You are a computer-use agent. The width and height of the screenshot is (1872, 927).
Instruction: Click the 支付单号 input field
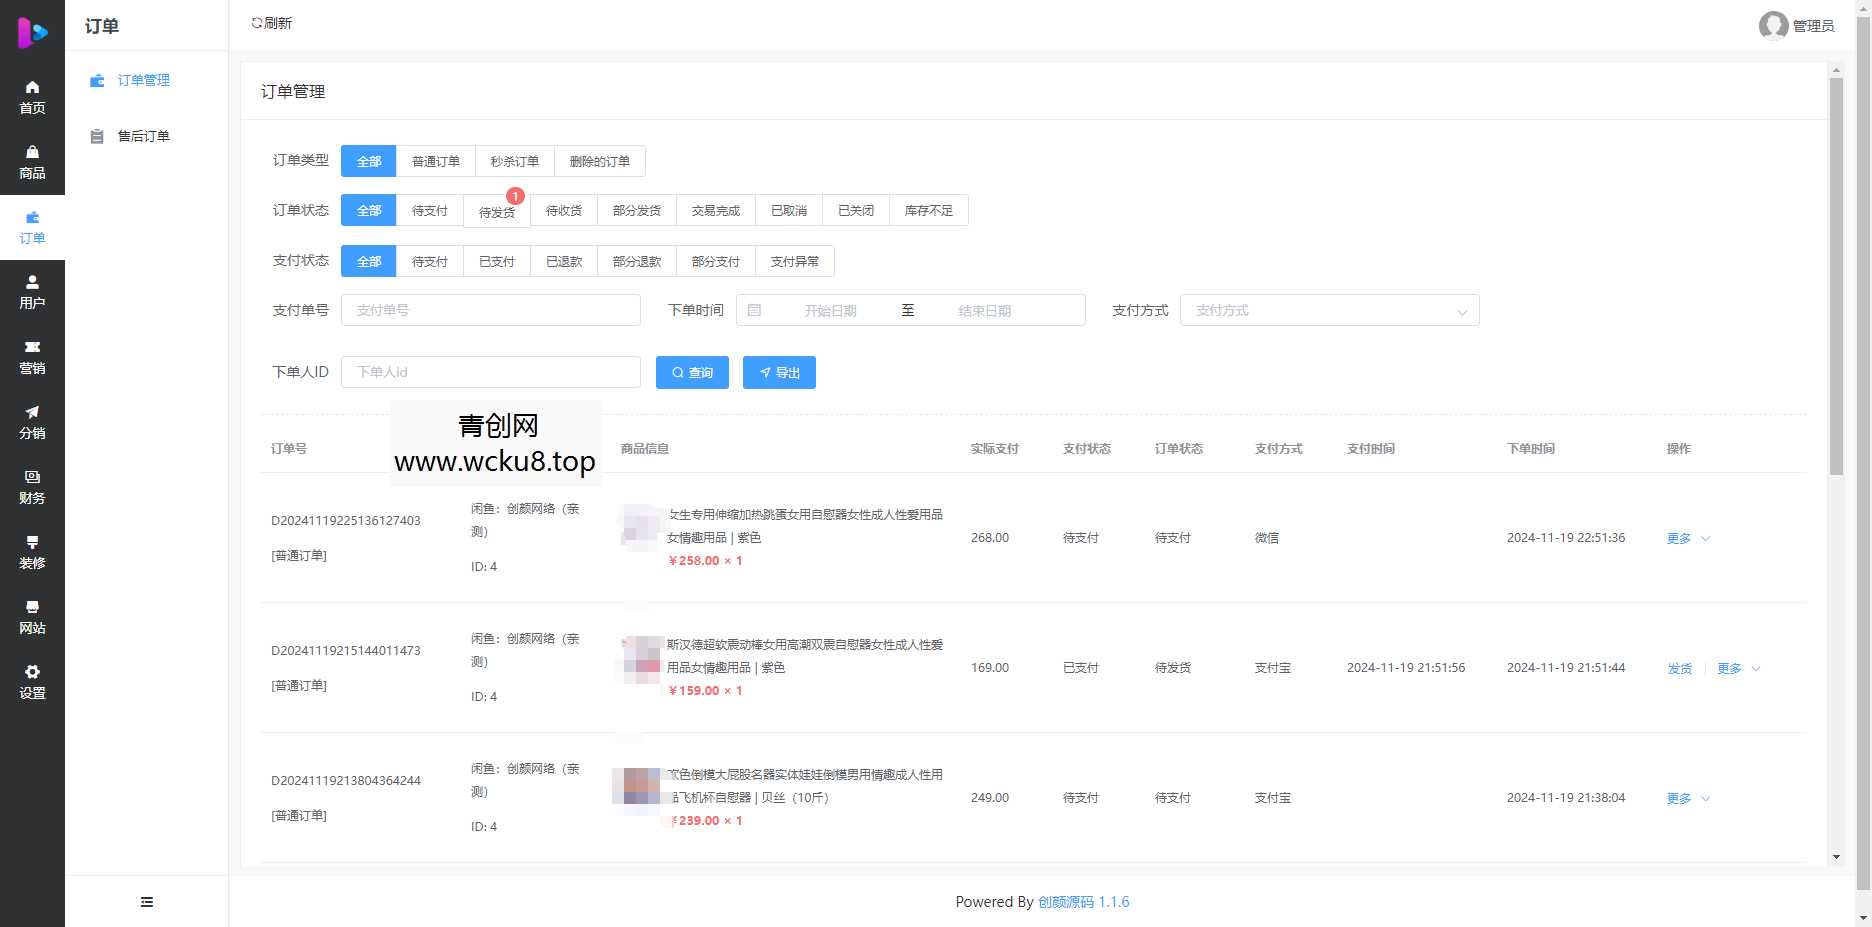coord(490,310)
